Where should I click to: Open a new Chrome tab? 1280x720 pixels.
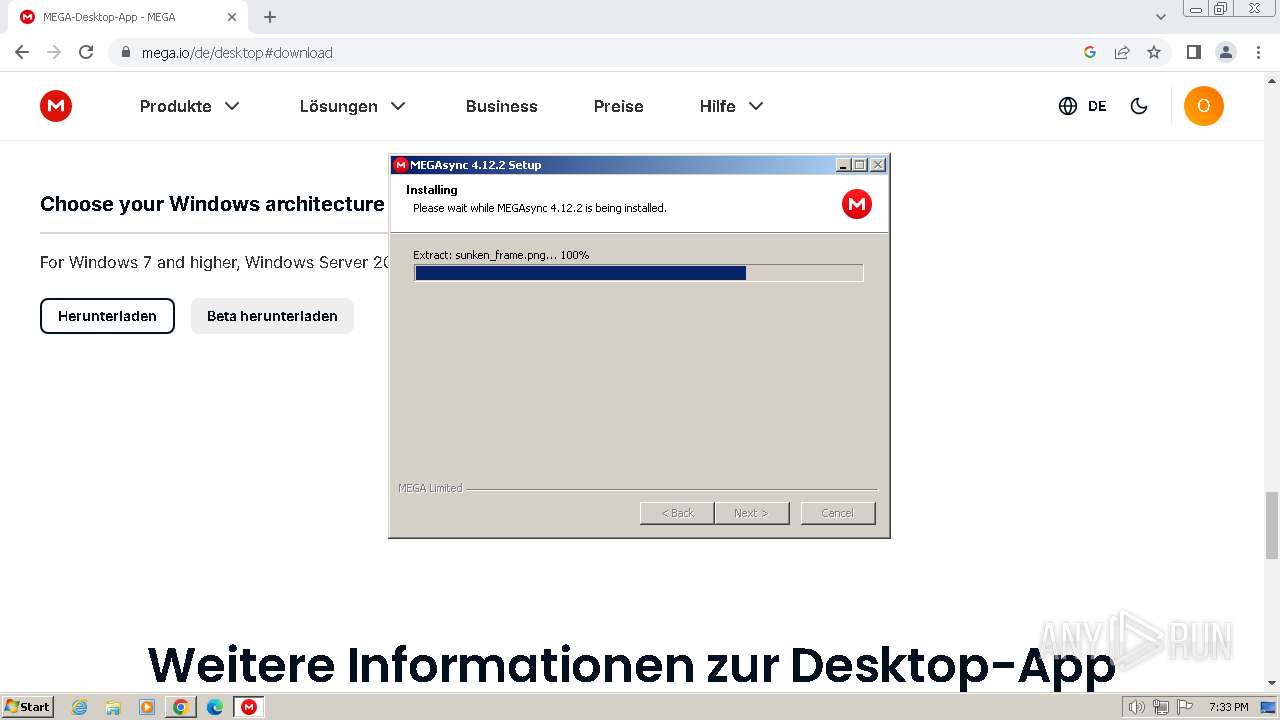tap(270, 17)
